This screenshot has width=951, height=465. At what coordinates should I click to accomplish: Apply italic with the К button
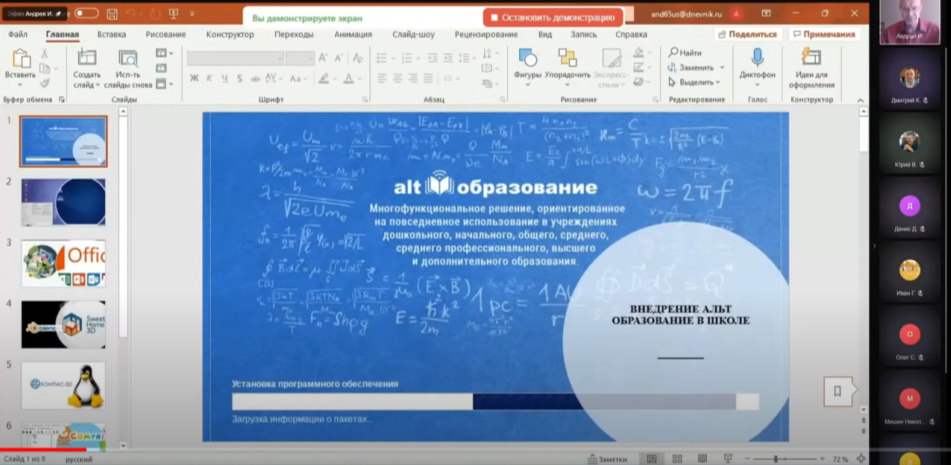[x=209, y=78]
